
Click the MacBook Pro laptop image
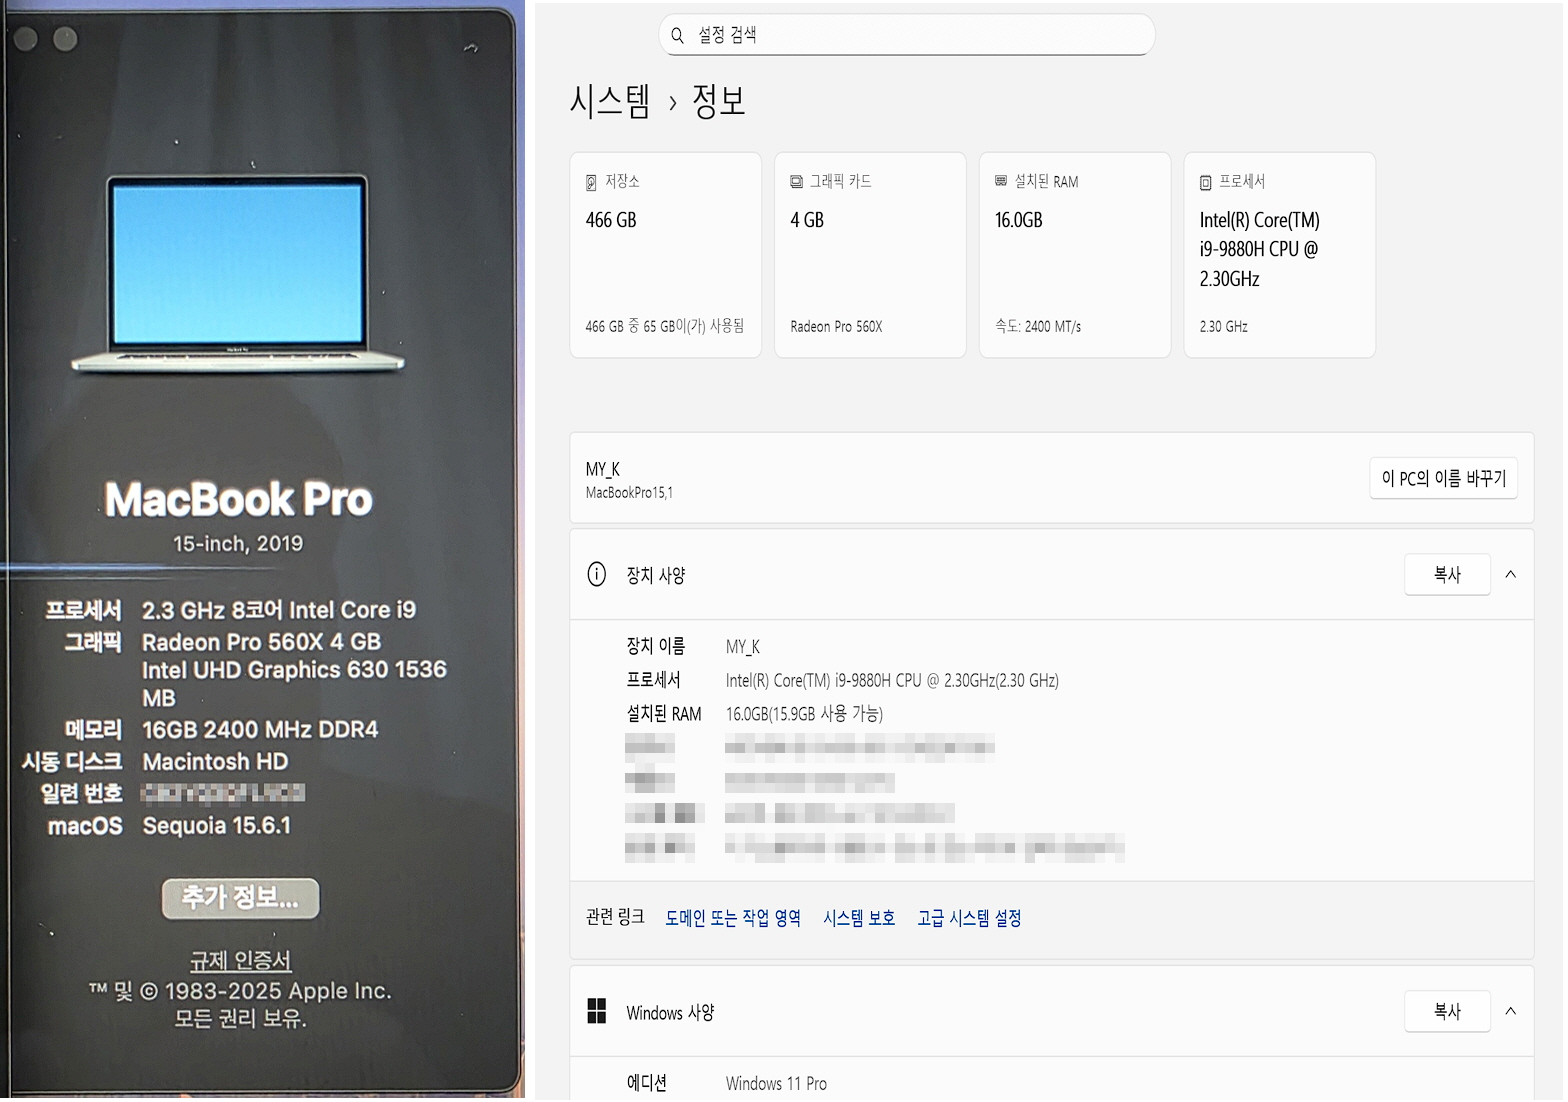238,273
